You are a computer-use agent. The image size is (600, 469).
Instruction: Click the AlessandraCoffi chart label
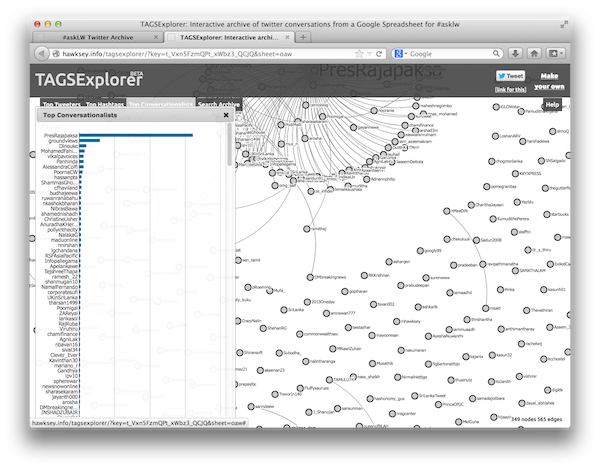pyautogui.click(x=60, y=167)
